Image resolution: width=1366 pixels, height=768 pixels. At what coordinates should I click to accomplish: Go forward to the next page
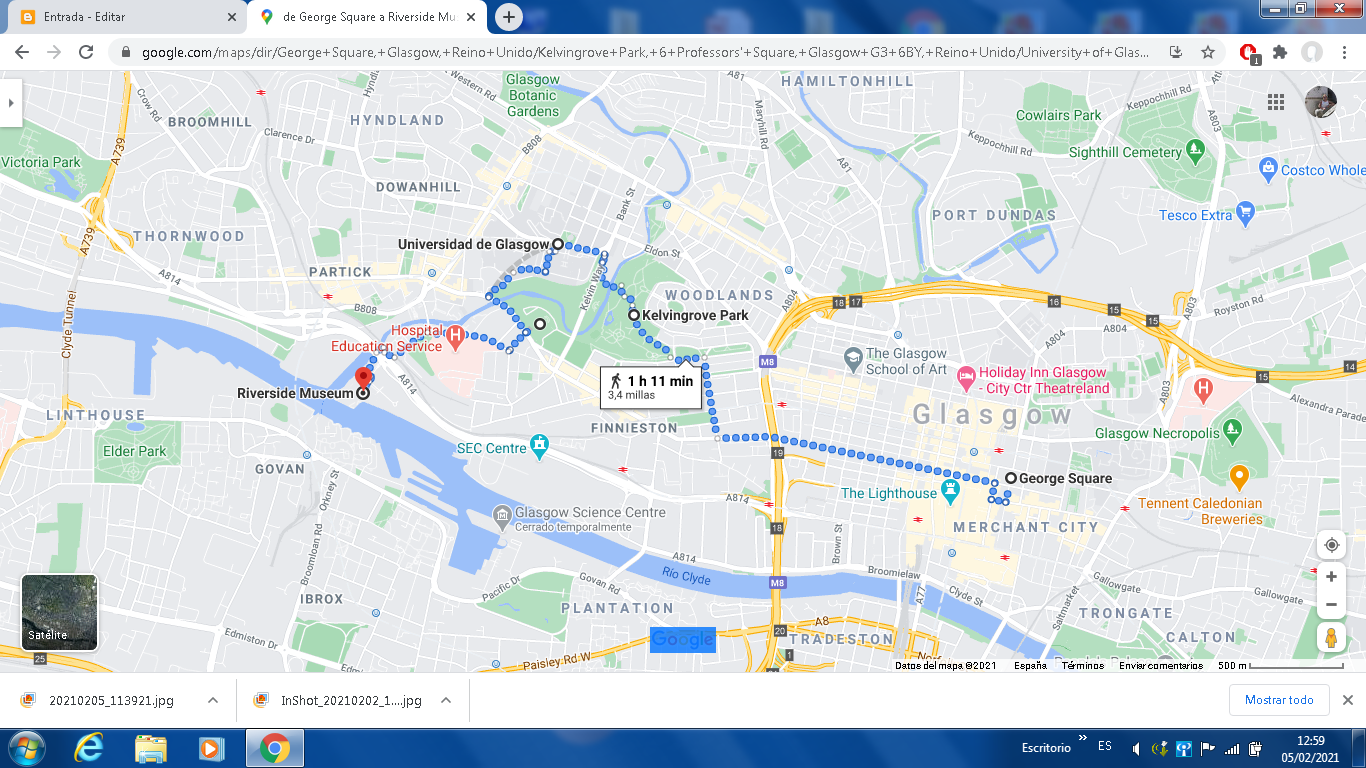click(x=54, y=52)
